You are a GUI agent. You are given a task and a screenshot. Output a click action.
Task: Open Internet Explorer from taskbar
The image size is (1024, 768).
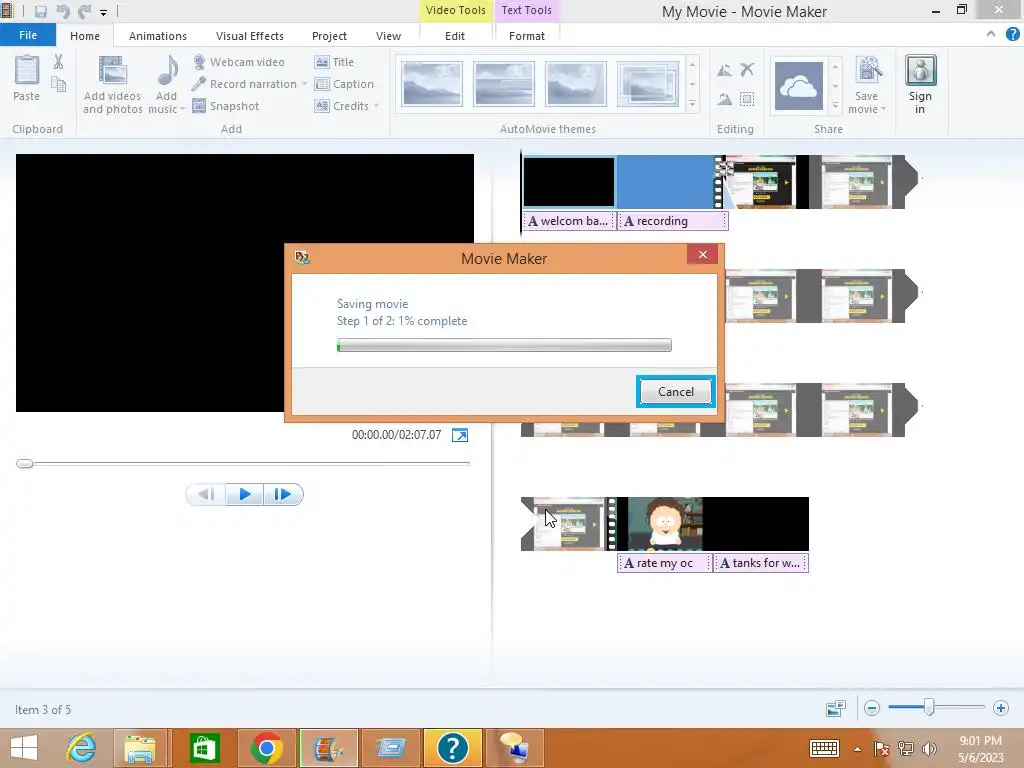point(82,748)
